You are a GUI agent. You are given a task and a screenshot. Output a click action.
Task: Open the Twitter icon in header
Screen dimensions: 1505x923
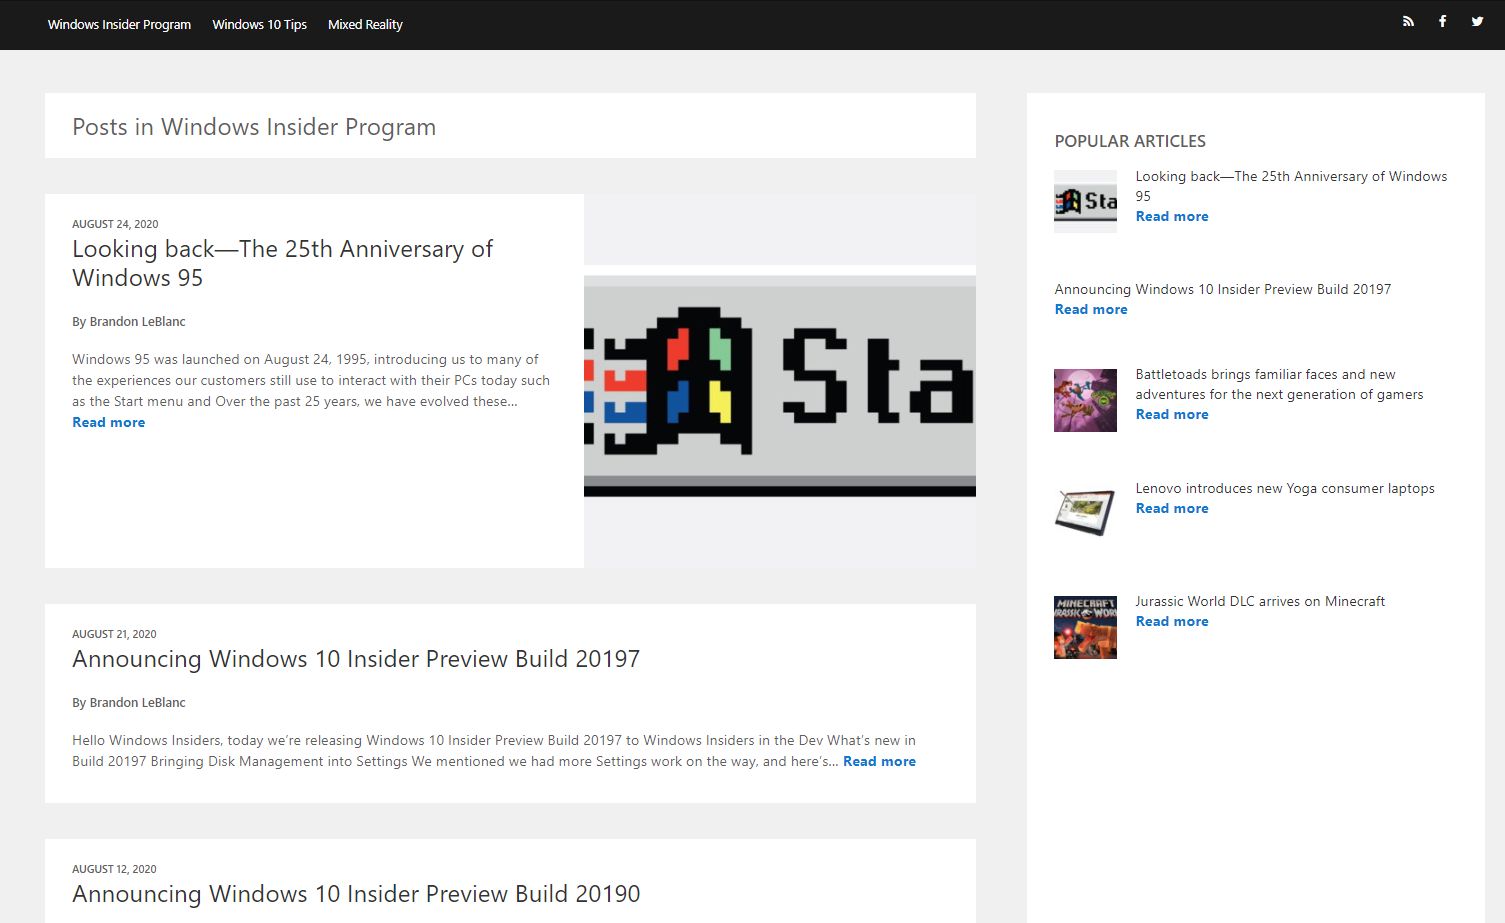pos(1477,21)
